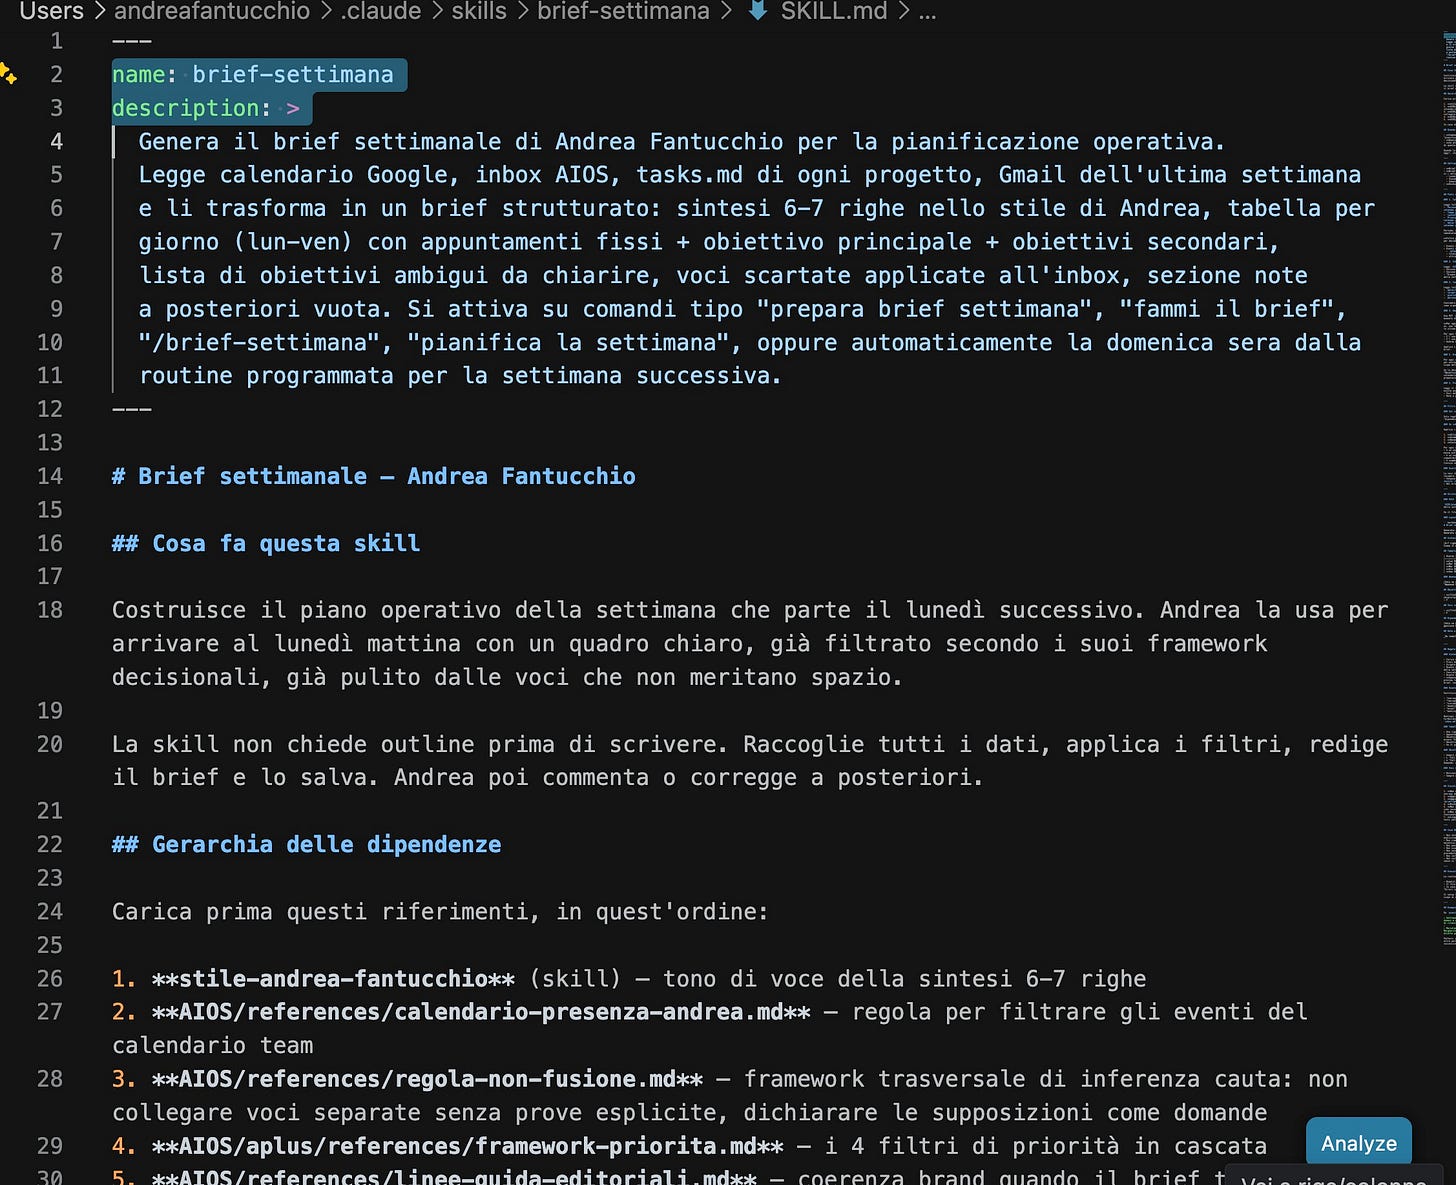Click gutter line number 22

pyautogui.click(x=50, y=844)
